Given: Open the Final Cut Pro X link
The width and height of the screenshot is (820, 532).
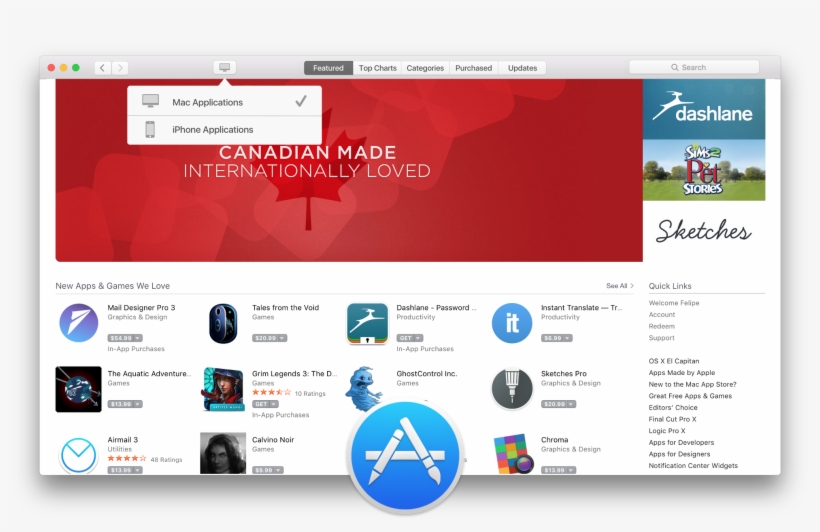Looking at the screenshot, I should coord(673,419).
